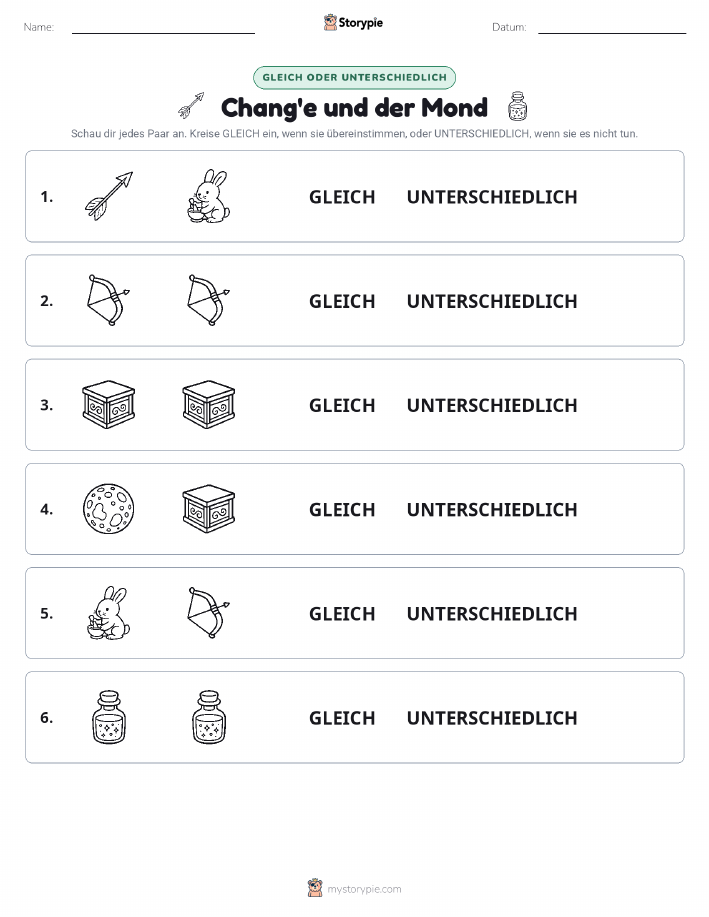Select GLEICH in row 2
Image resolution: width=709 pixels, height=917 pixels.
click(342, 301)
